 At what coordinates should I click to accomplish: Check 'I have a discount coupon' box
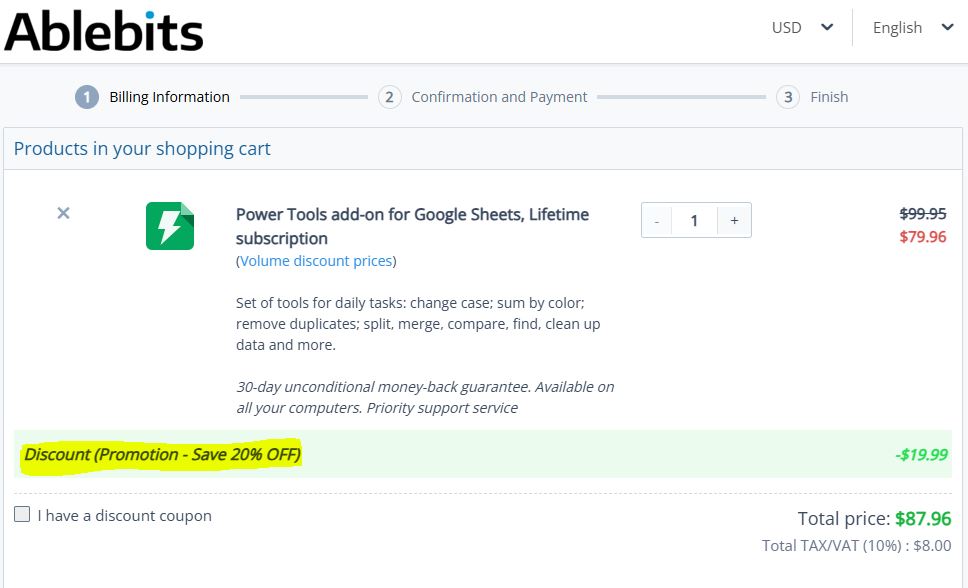pyautogui.click(x=22, y=514)
